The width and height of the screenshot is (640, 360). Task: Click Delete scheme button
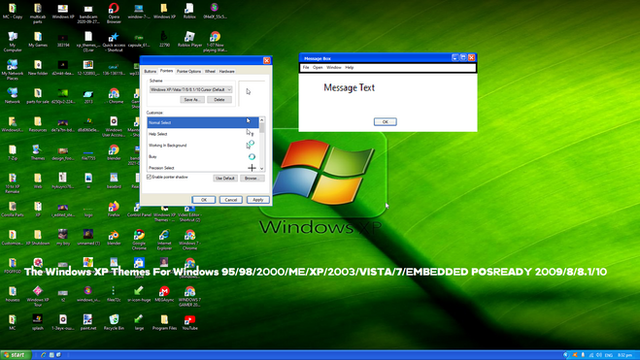point(219,100)
